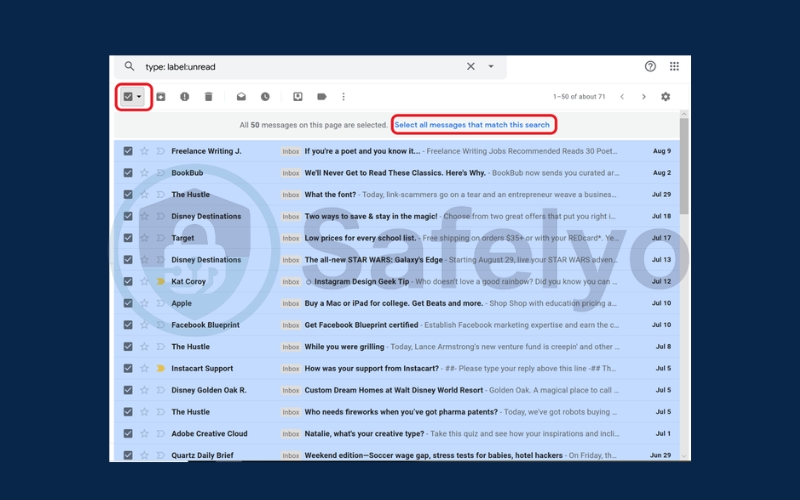Click the Inbox label on the Target row
The height and width of the screenshot is (500, 800).
[291, 238]
